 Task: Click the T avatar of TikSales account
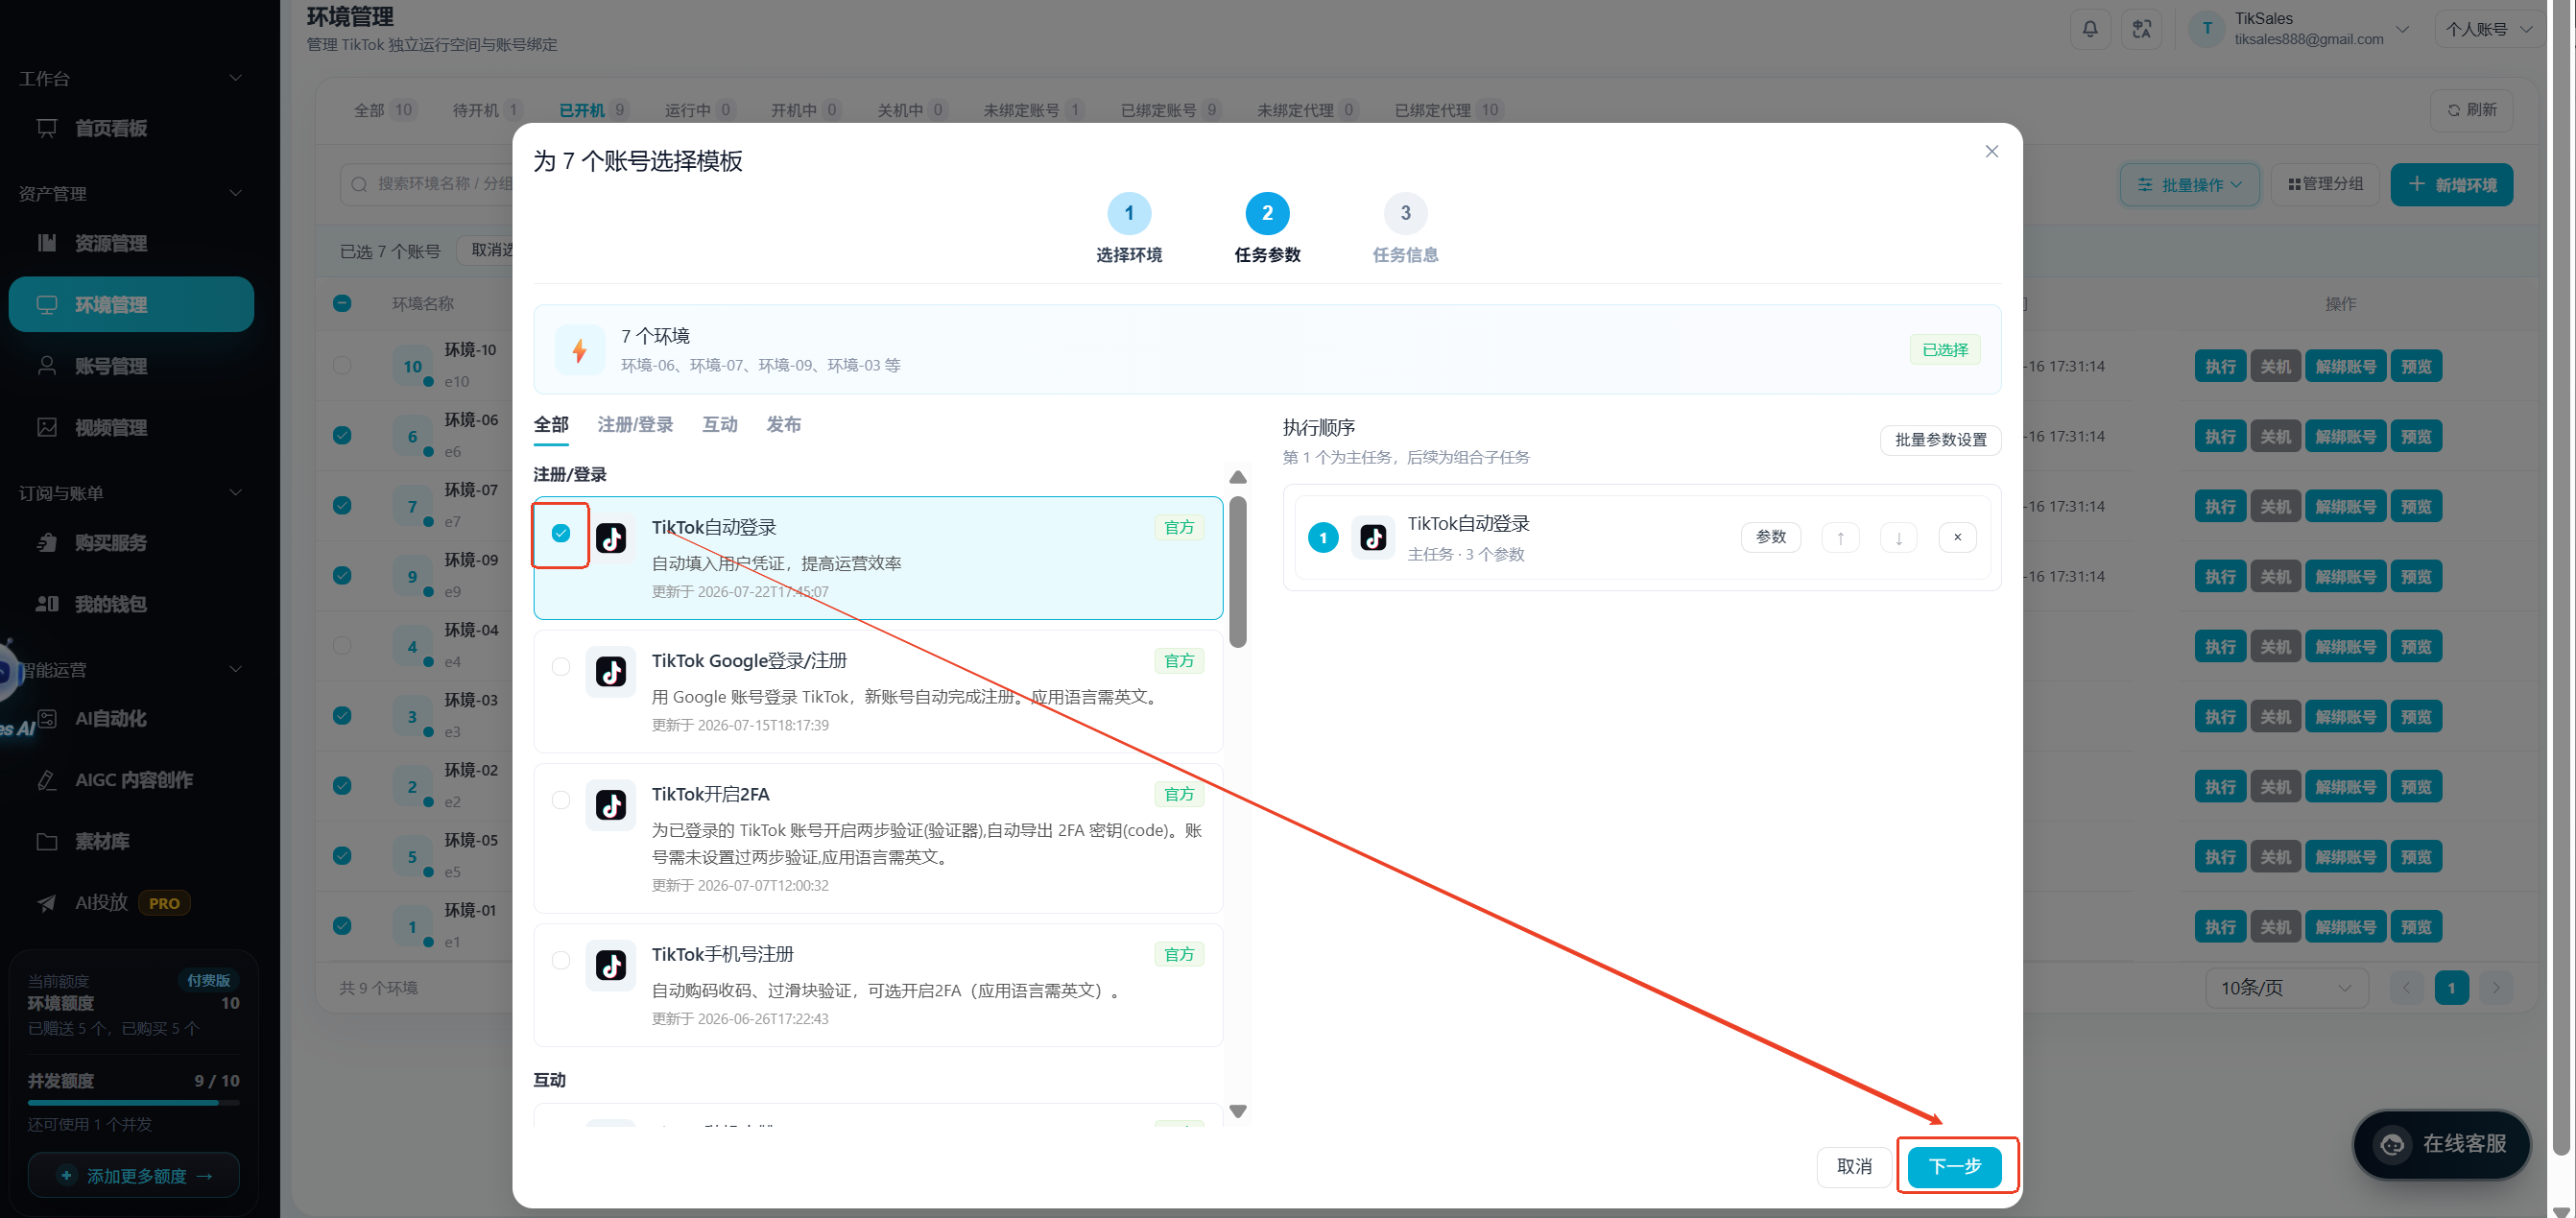click(2207, 29)
